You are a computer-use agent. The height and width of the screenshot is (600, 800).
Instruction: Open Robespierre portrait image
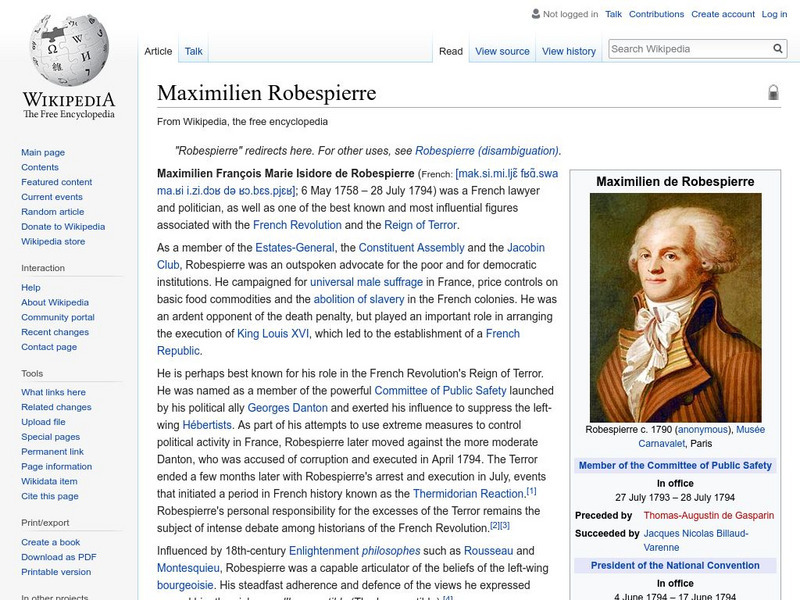coord(675,307)
